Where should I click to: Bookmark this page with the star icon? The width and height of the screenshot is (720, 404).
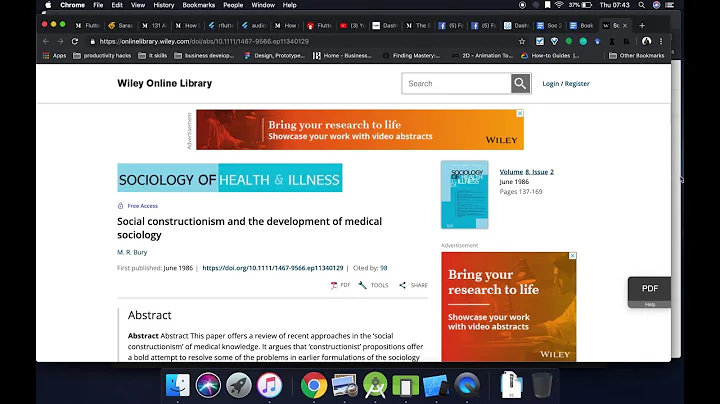coord(522,41)
